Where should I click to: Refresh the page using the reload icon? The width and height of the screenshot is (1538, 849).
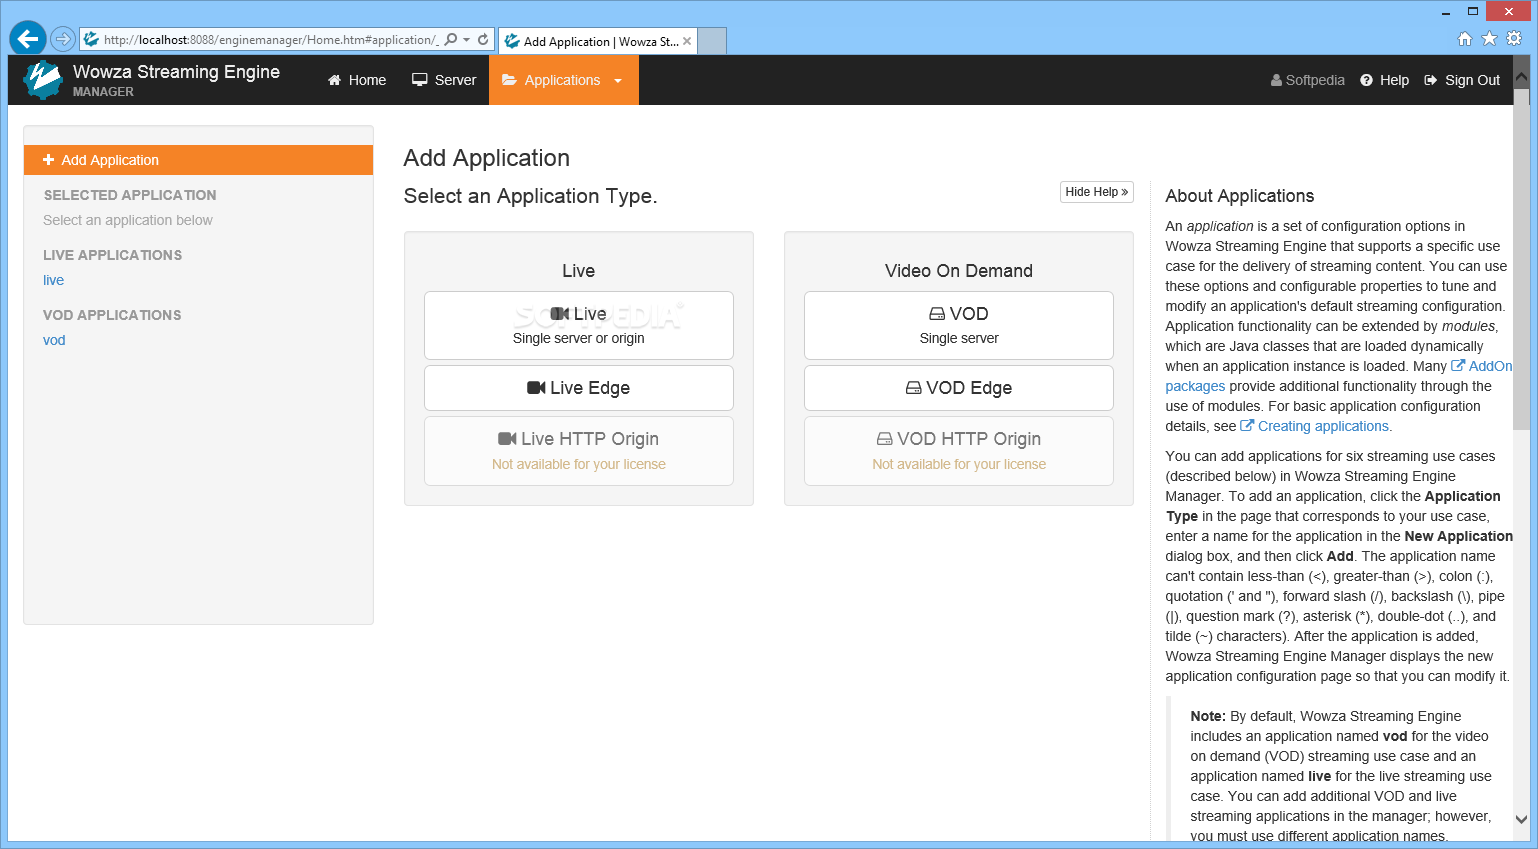coord(483,40)
